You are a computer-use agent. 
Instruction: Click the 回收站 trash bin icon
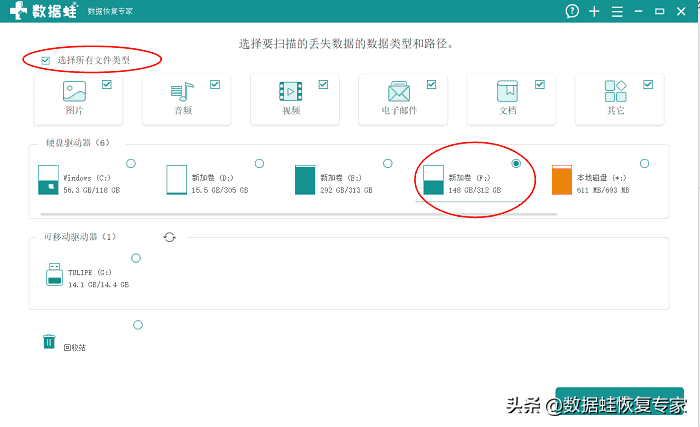click(49, 342)
